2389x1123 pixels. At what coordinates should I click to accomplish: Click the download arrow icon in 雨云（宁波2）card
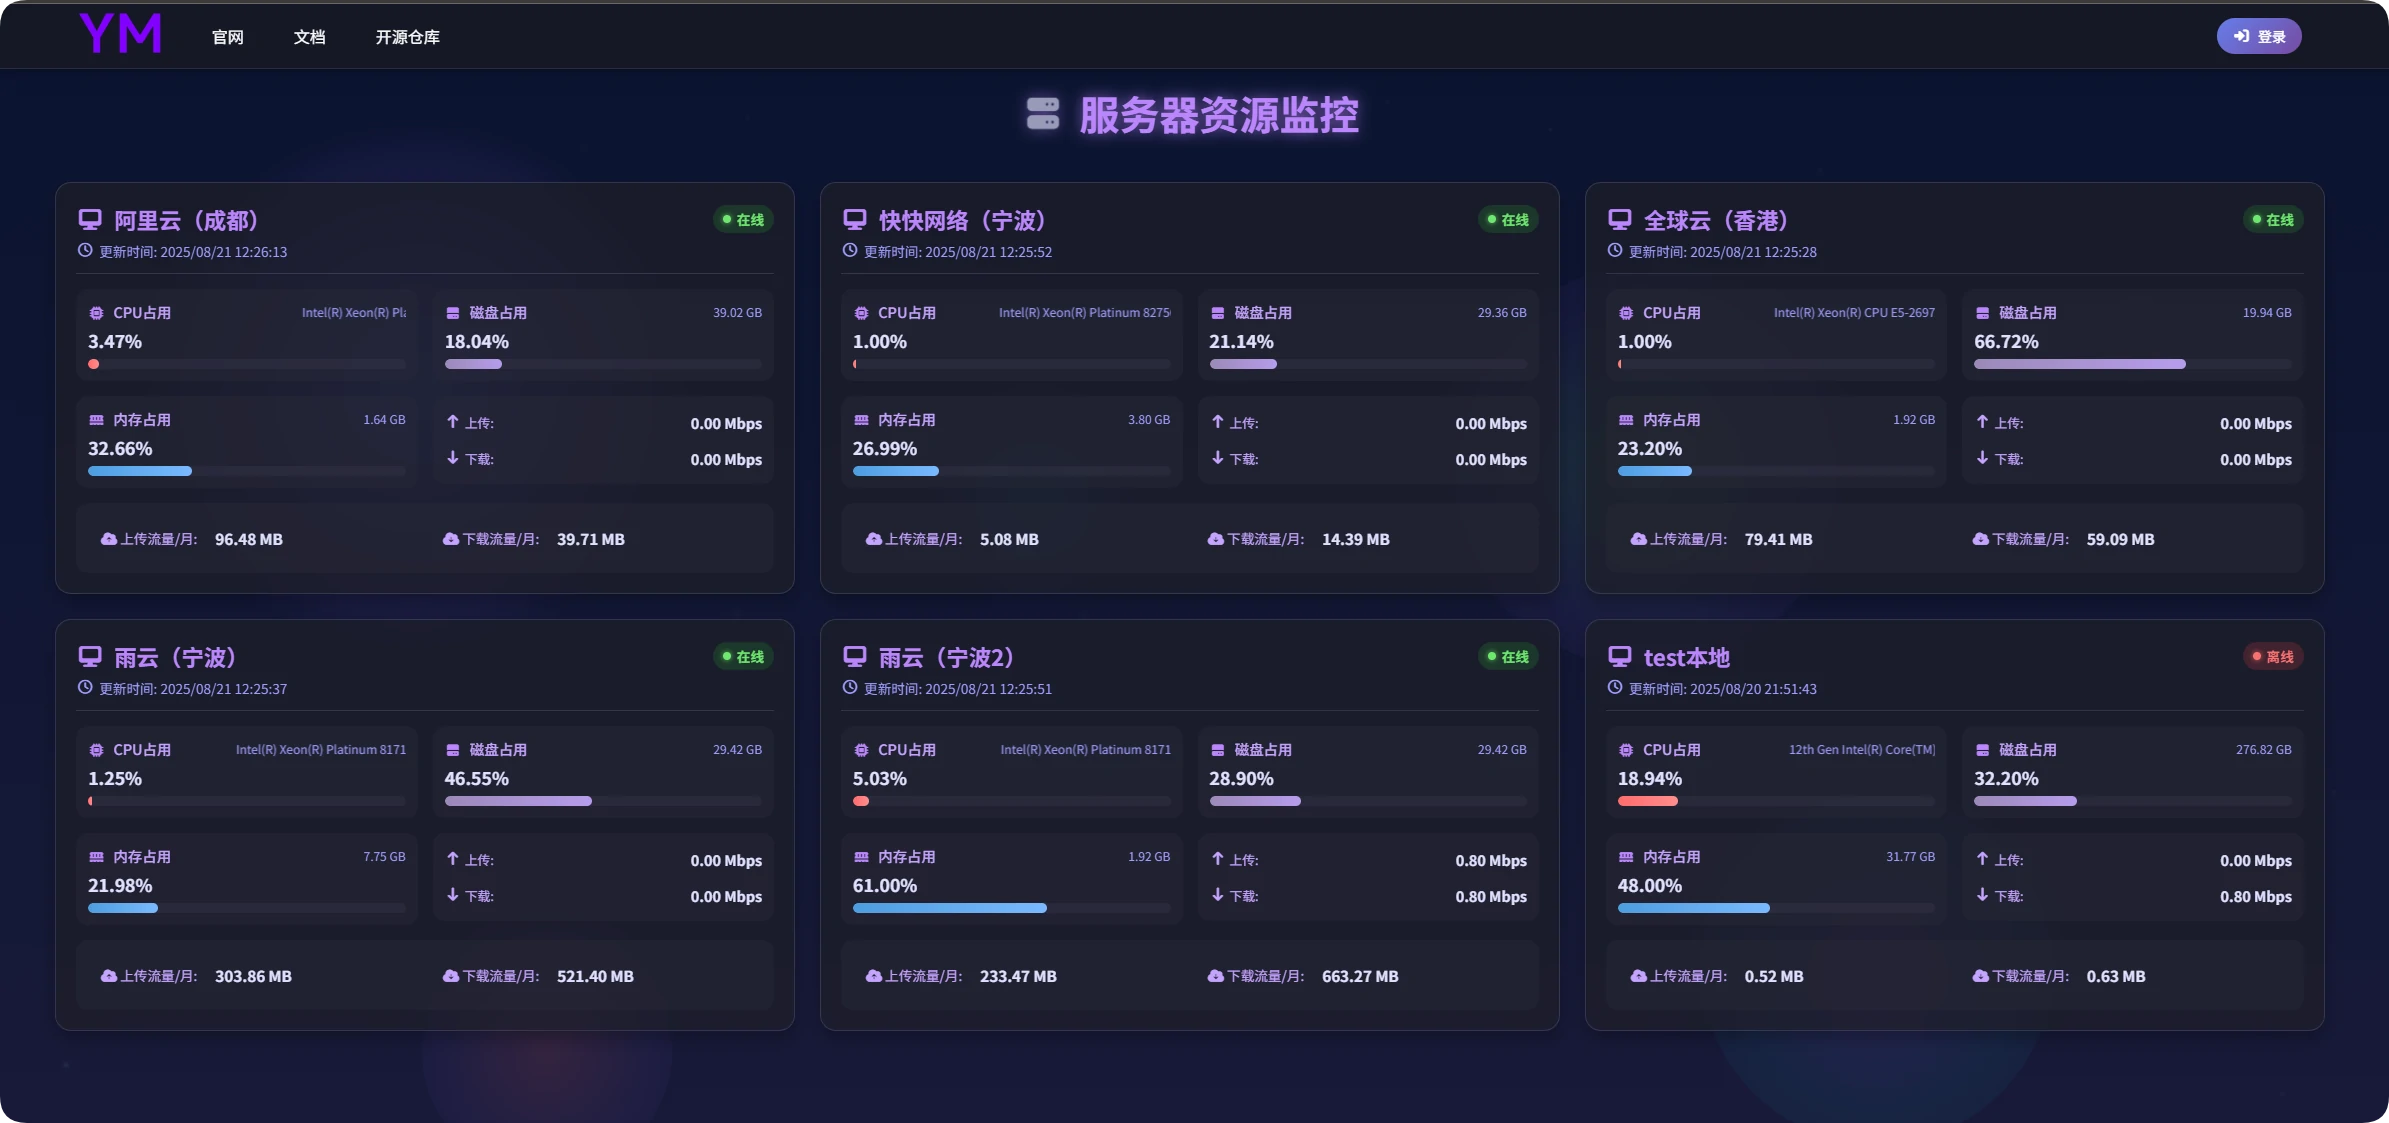pyautogui.click(x=1218, y=895)
